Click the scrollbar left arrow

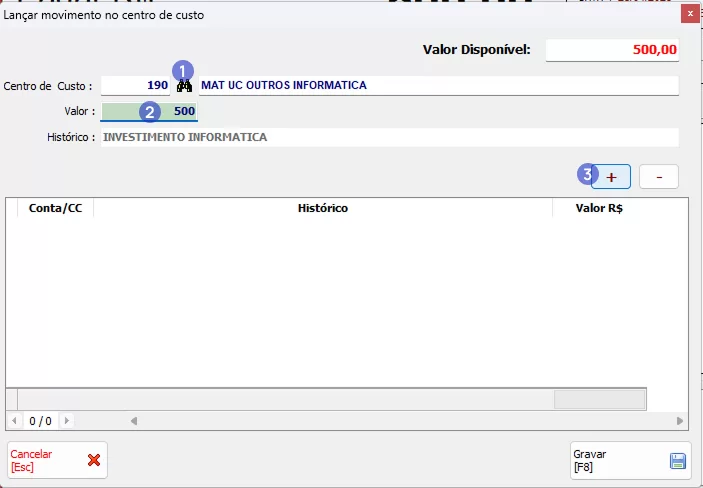pos(133,421)
